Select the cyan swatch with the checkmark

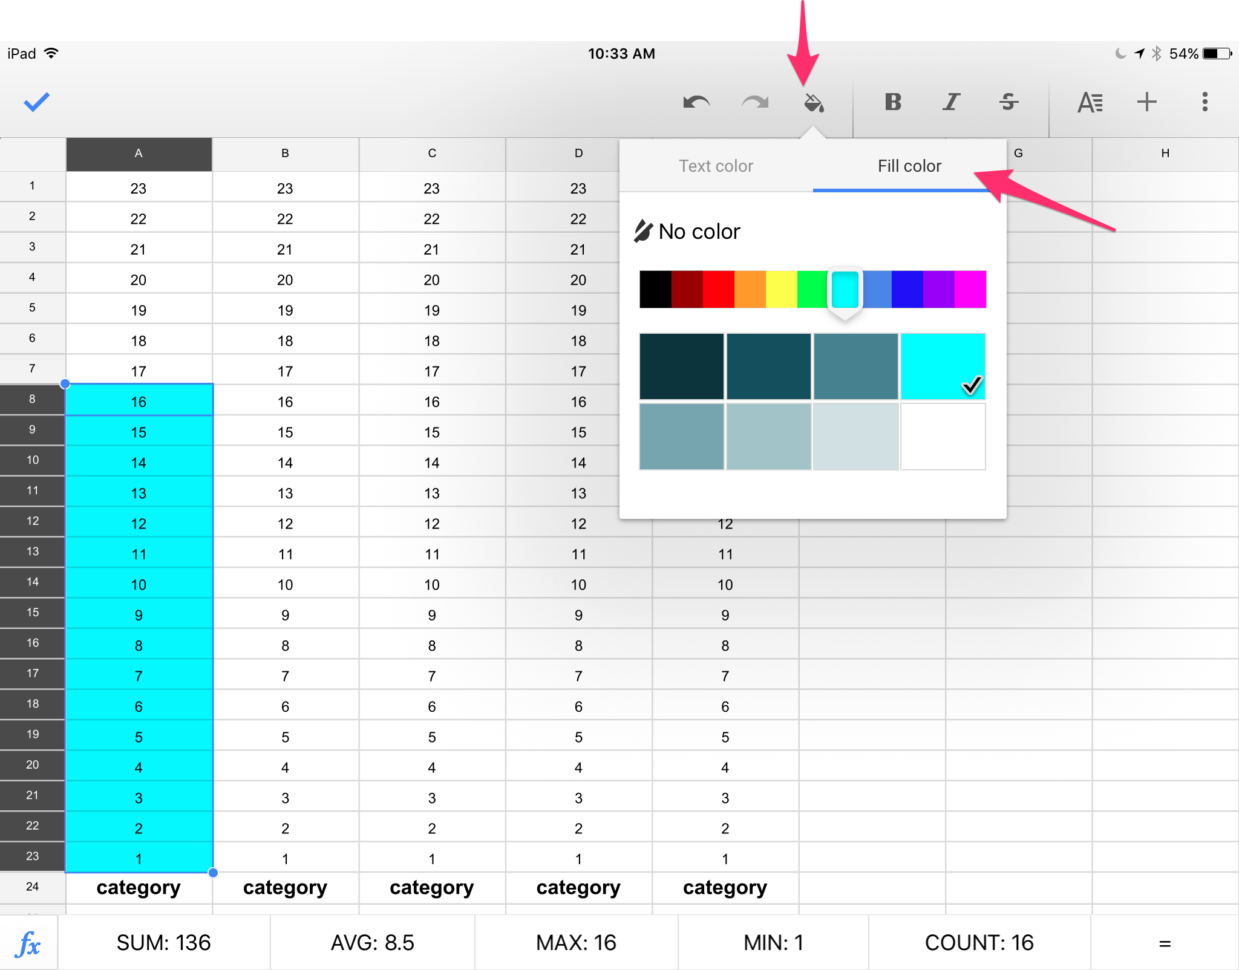[943, 365]
